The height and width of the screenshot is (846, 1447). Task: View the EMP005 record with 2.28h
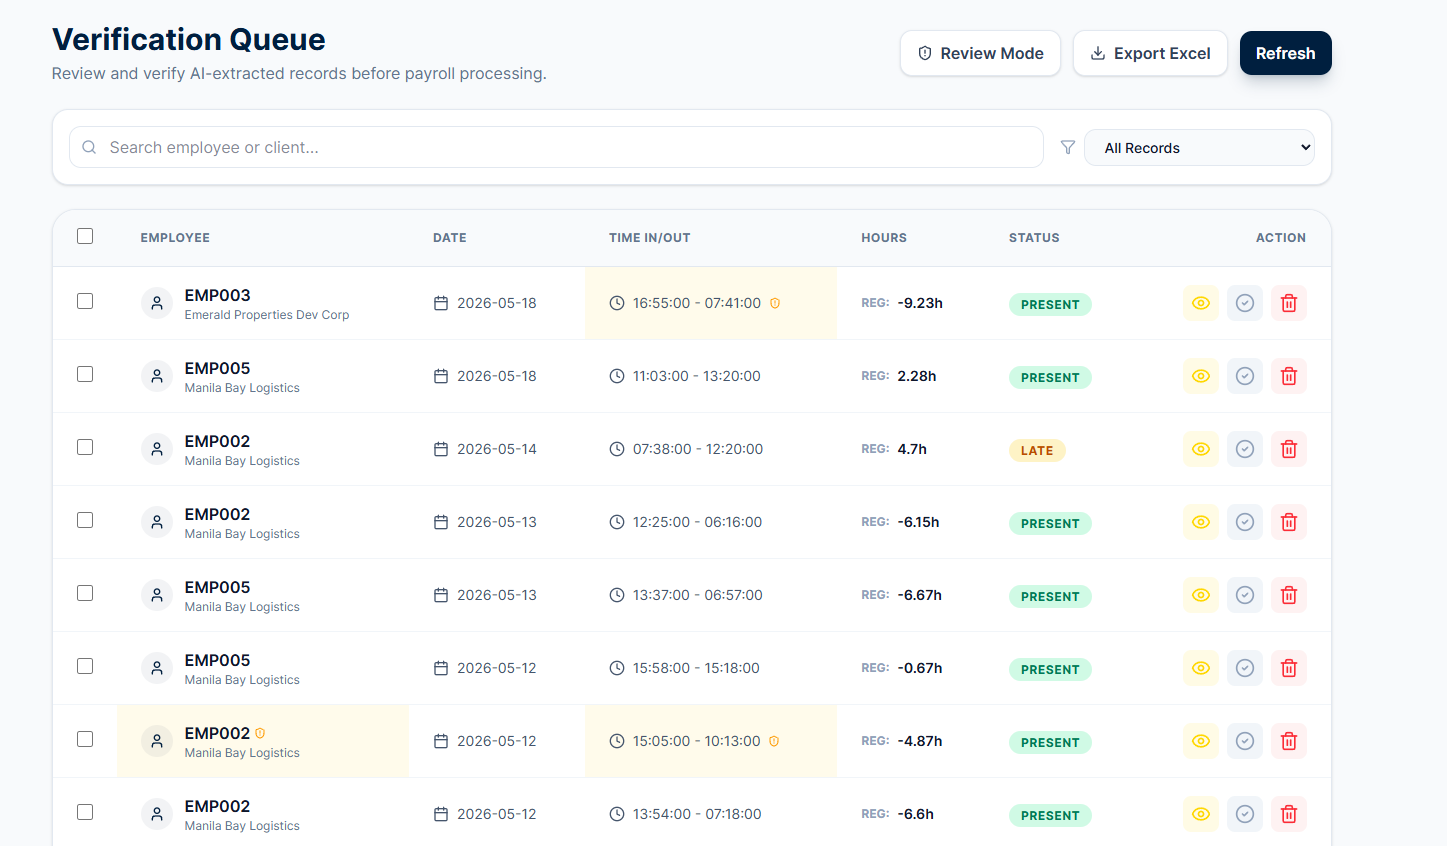1201,376
